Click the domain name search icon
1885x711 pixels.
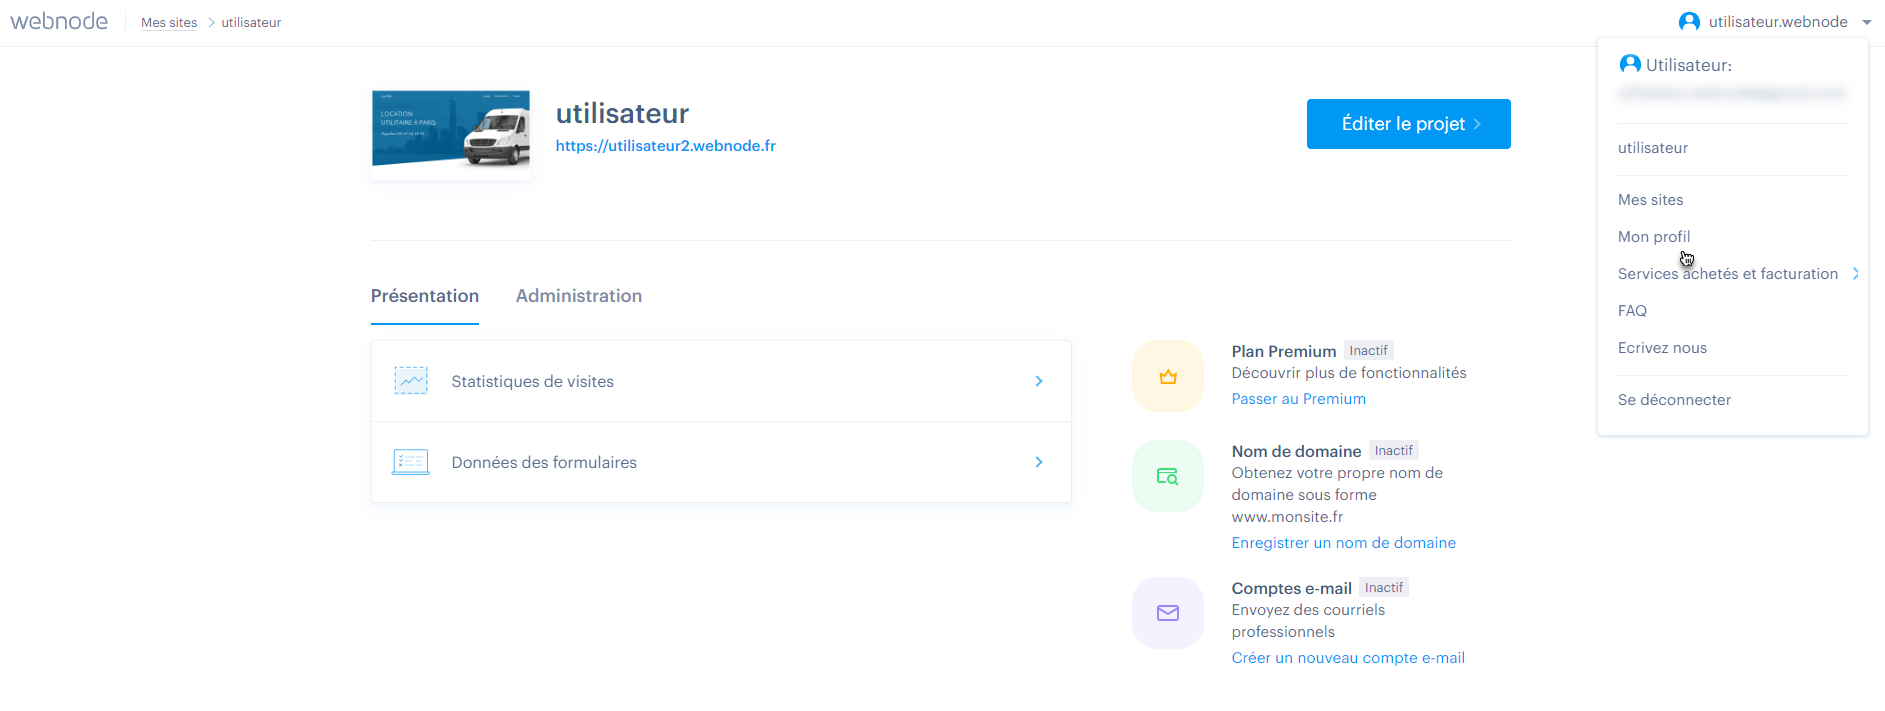(1167, 477)
